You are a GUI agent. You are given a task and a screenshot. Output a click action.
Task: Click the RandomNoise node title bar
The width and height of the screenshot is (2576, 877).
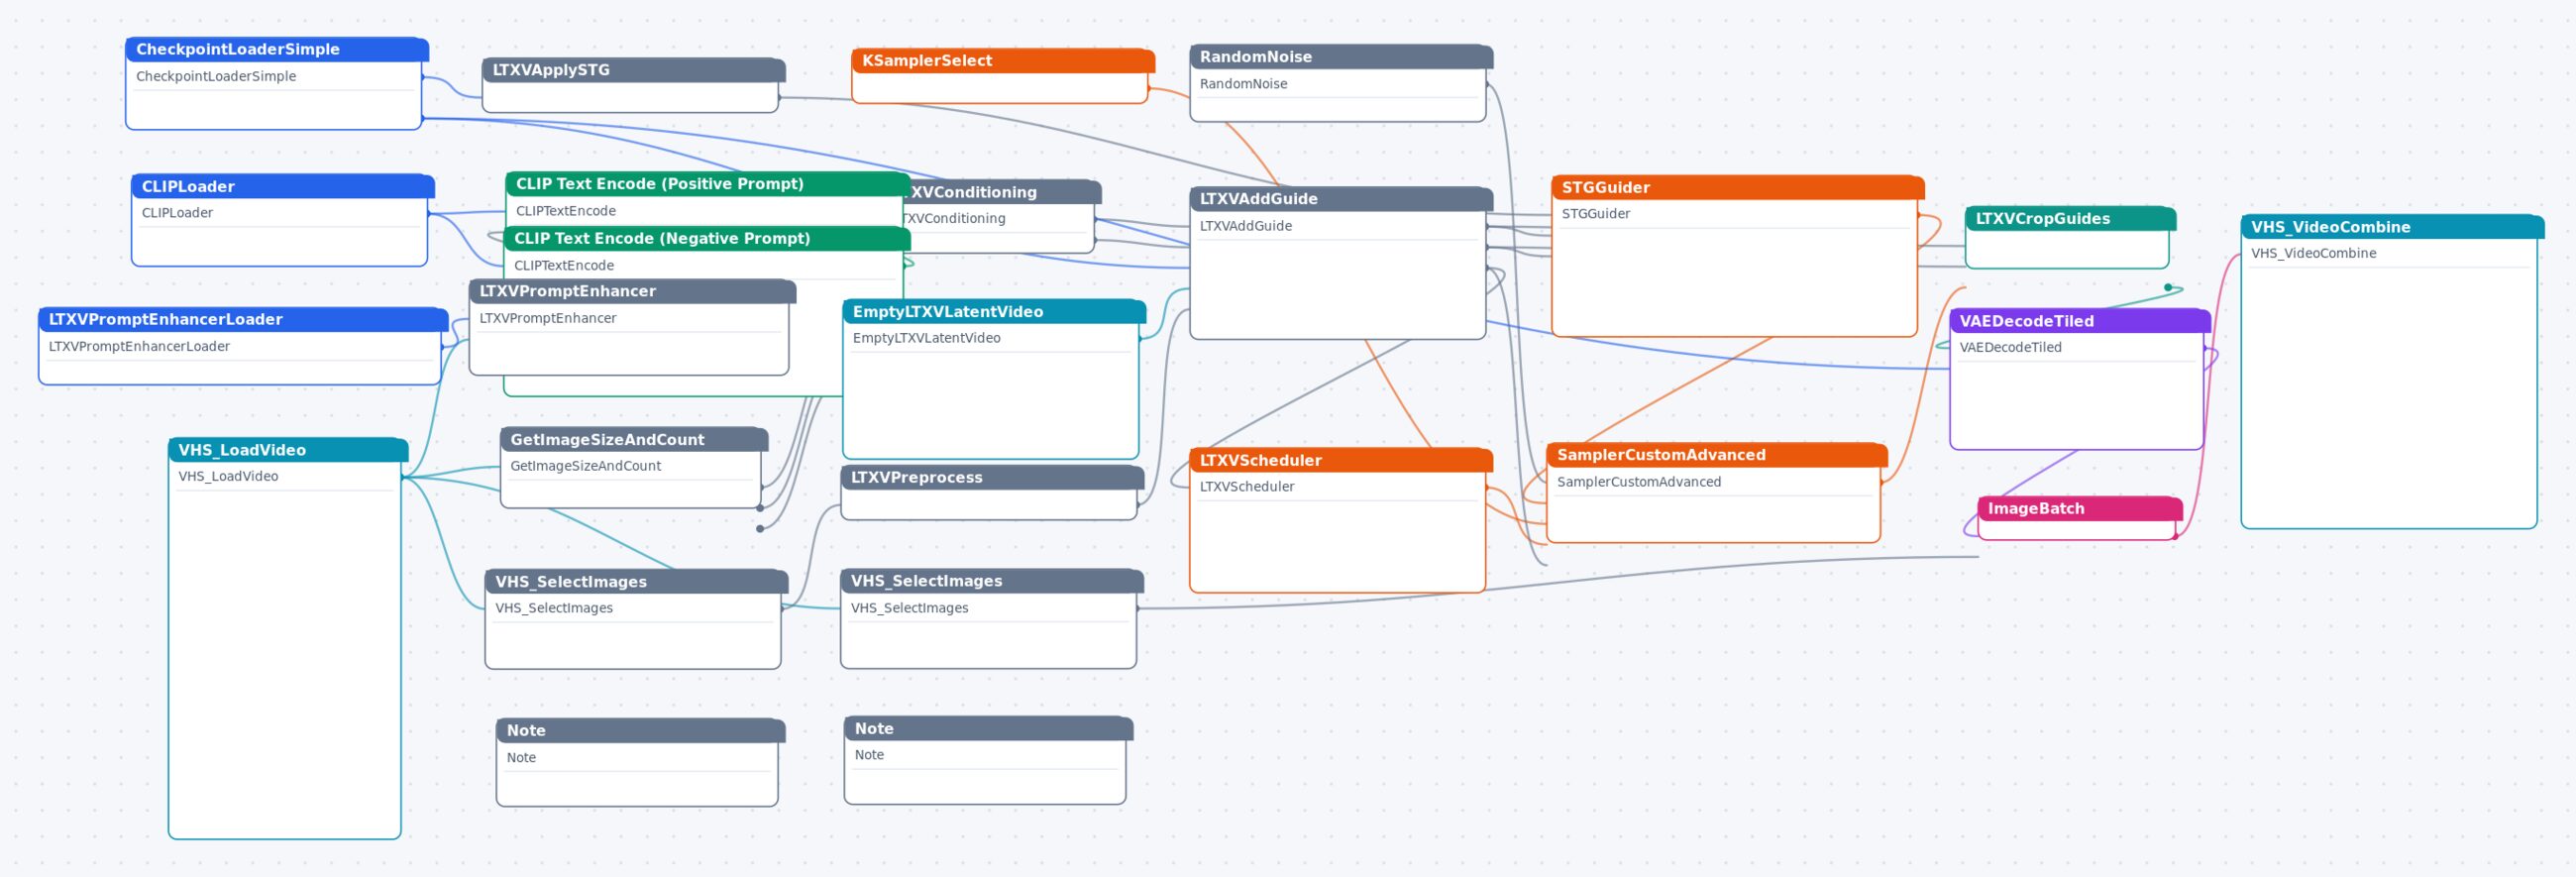pos(1341,57)
